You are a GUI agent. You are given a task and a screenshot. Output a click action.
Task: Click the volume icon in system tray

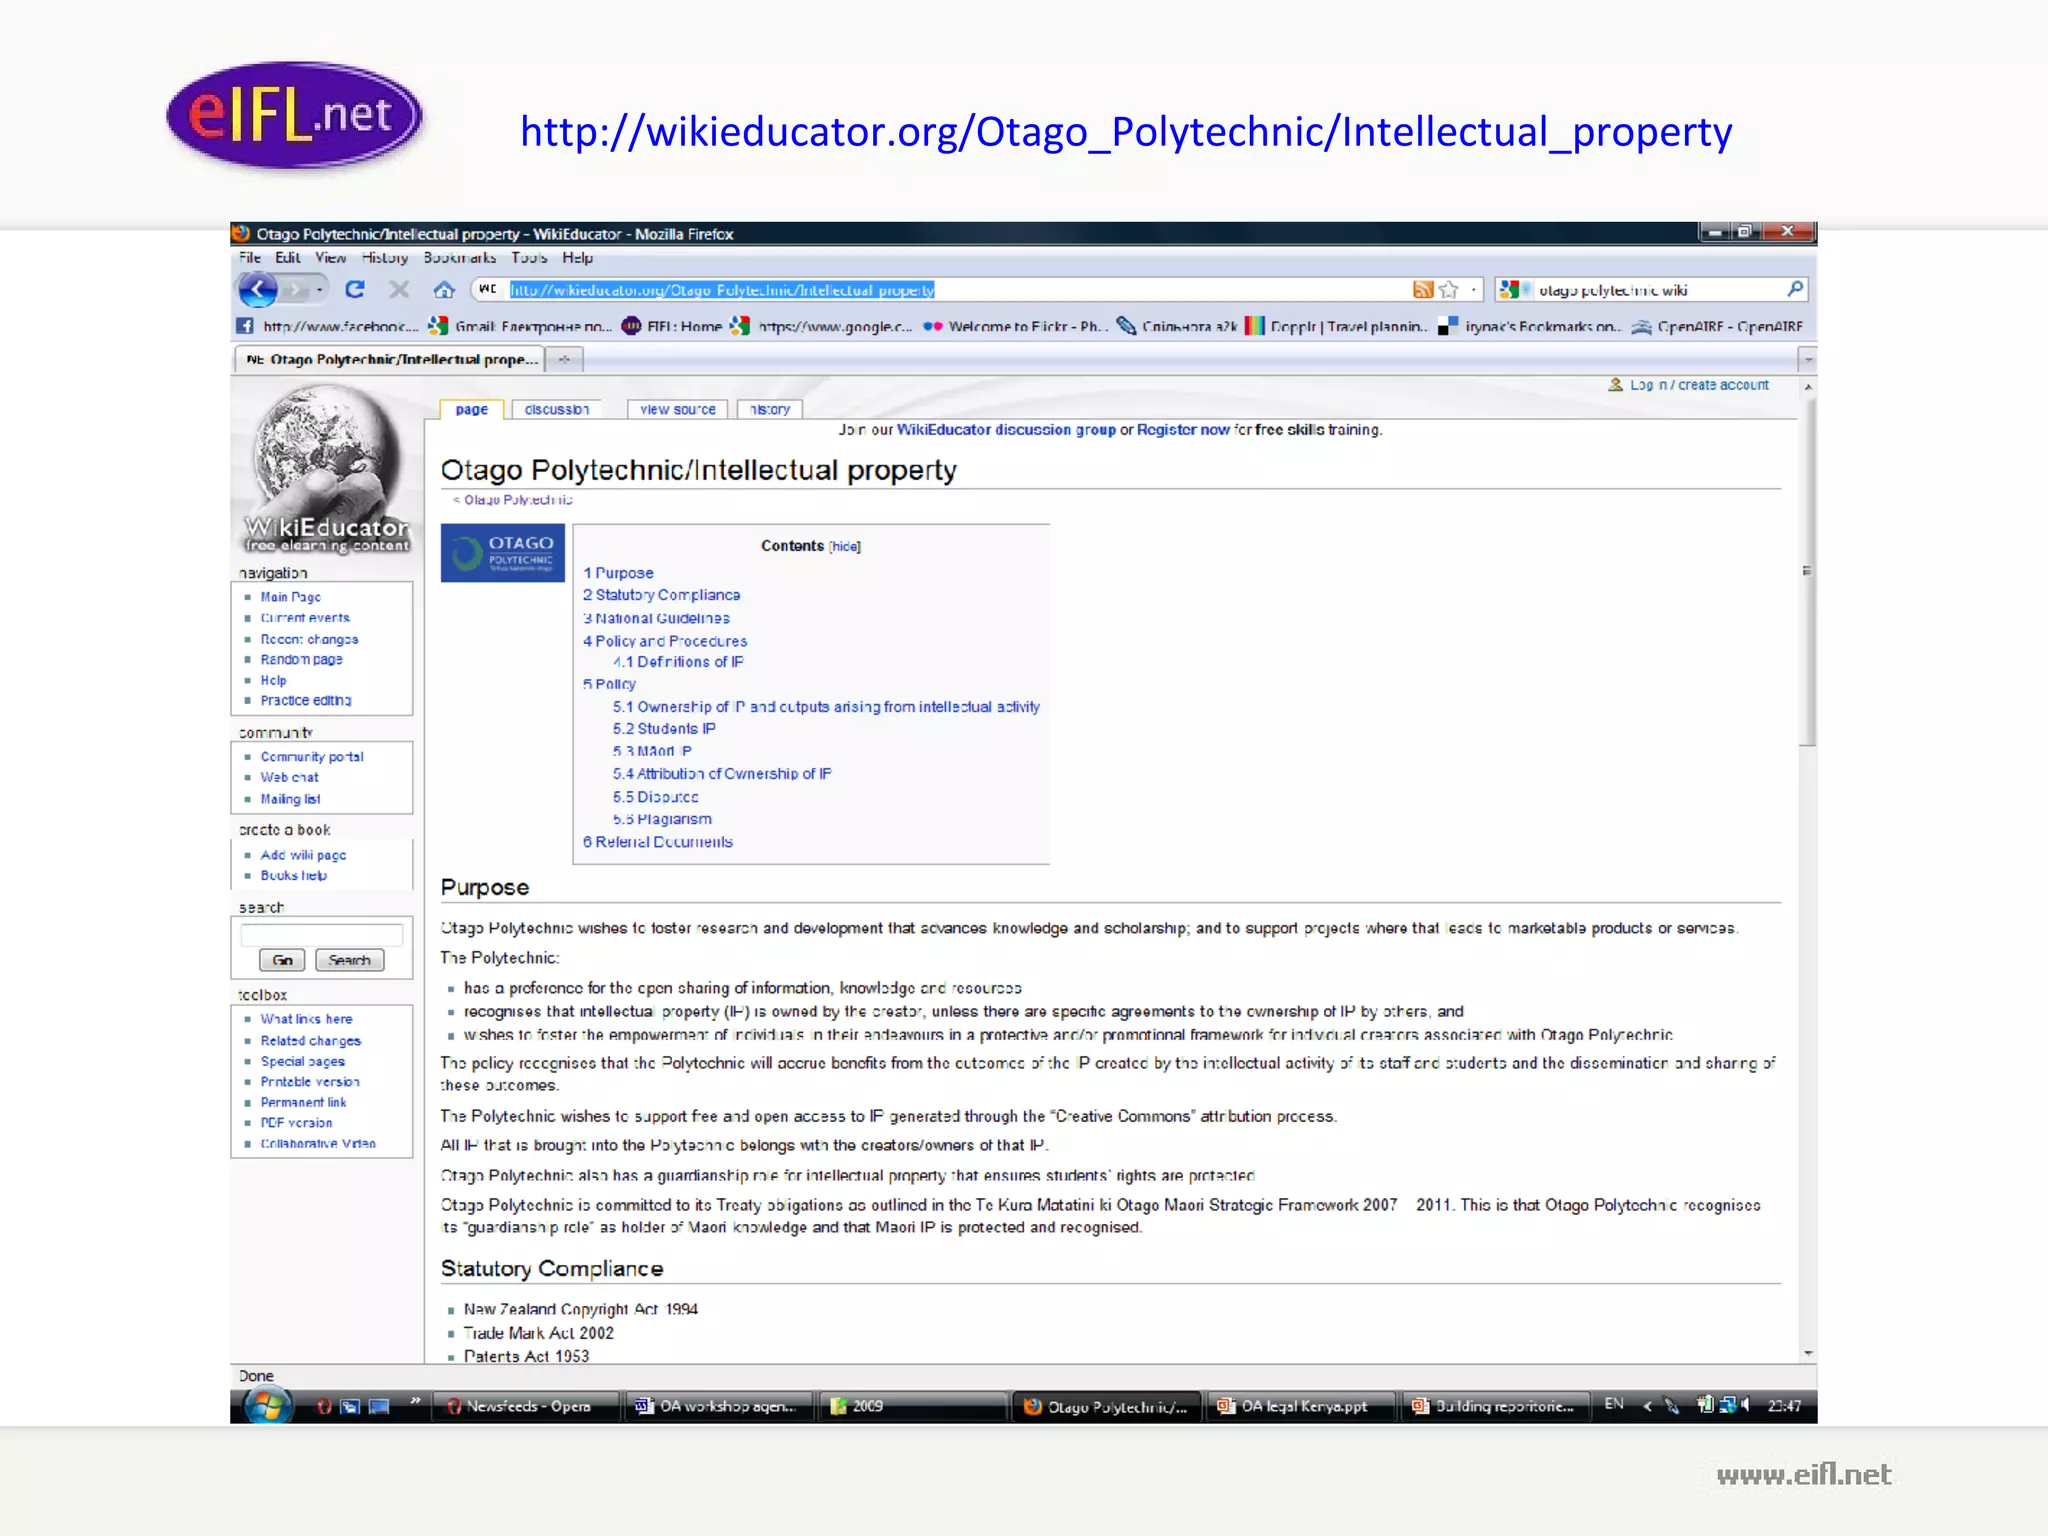pos(1745,1405)
